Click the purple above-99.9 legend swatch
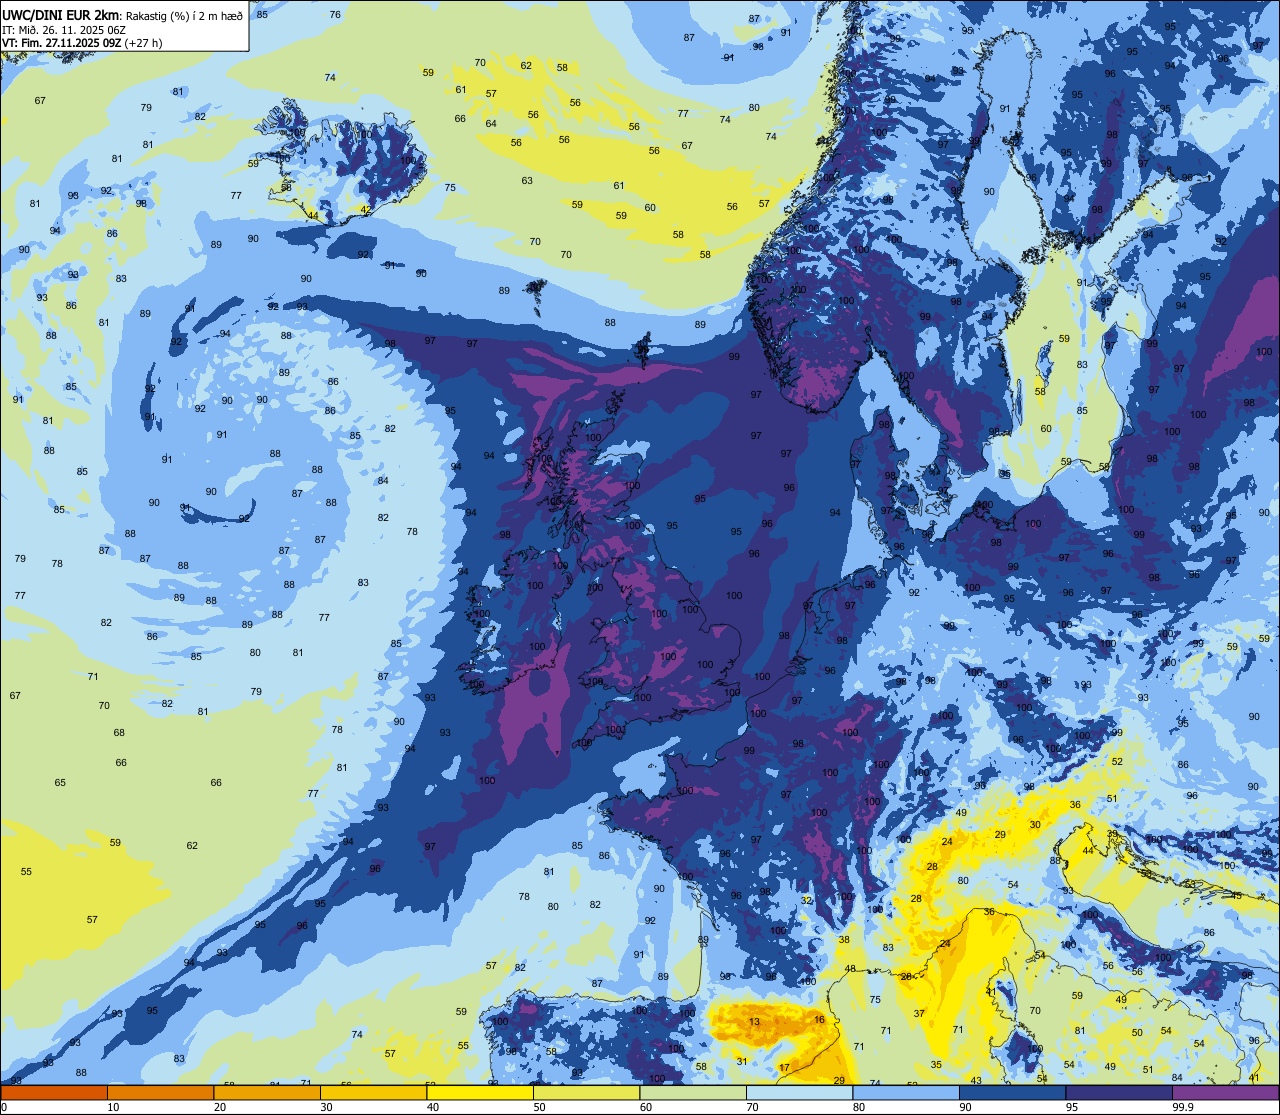Viewport: 1280px width, 1115px height. coord(1225,1092)
